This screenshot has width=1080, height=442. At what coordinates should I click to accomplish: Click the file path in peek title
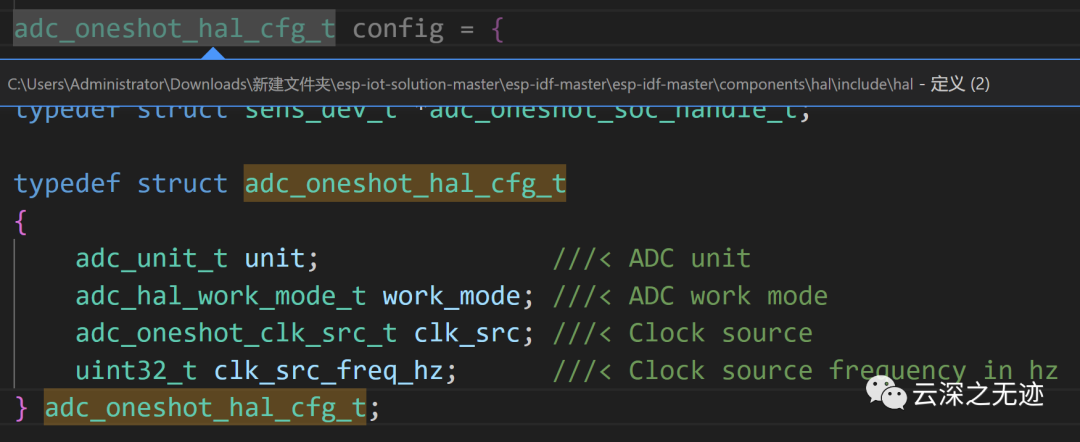click(x=460, y=84)
